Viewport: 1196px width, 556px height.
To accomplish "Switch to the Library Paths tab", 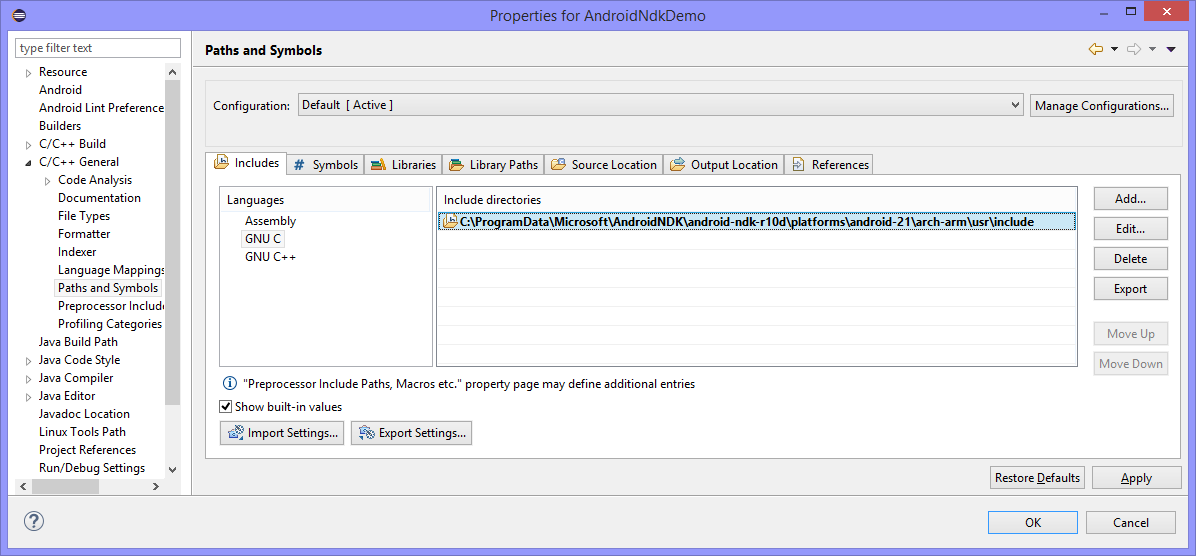I will tap(493, 165).
